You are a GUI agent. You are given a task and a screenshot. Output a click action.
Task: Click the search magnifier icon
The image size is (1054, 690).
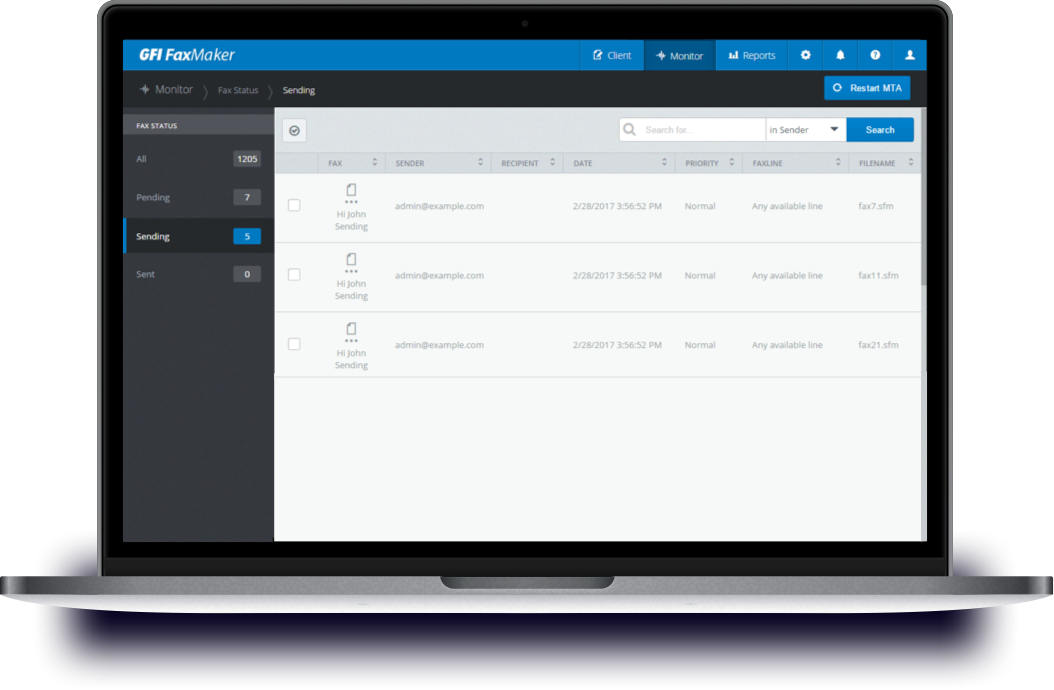click(629, 129)
